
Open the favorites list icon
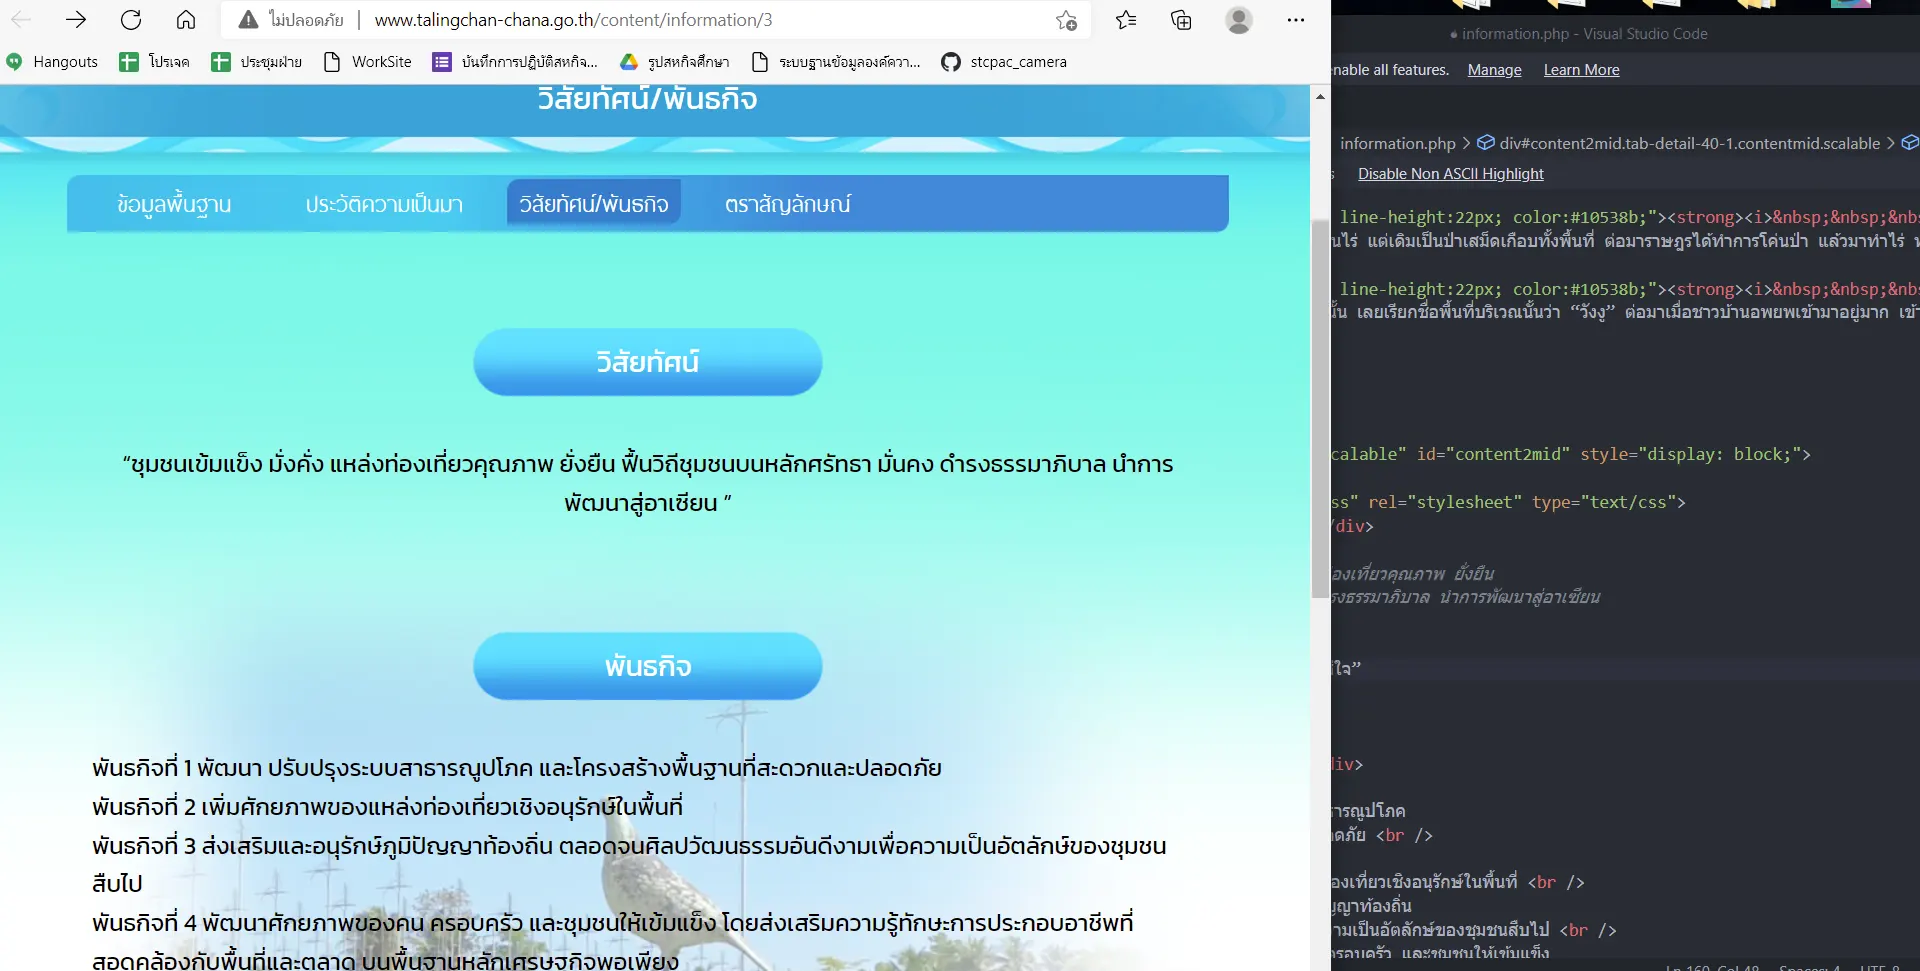tap(1126, 20)
